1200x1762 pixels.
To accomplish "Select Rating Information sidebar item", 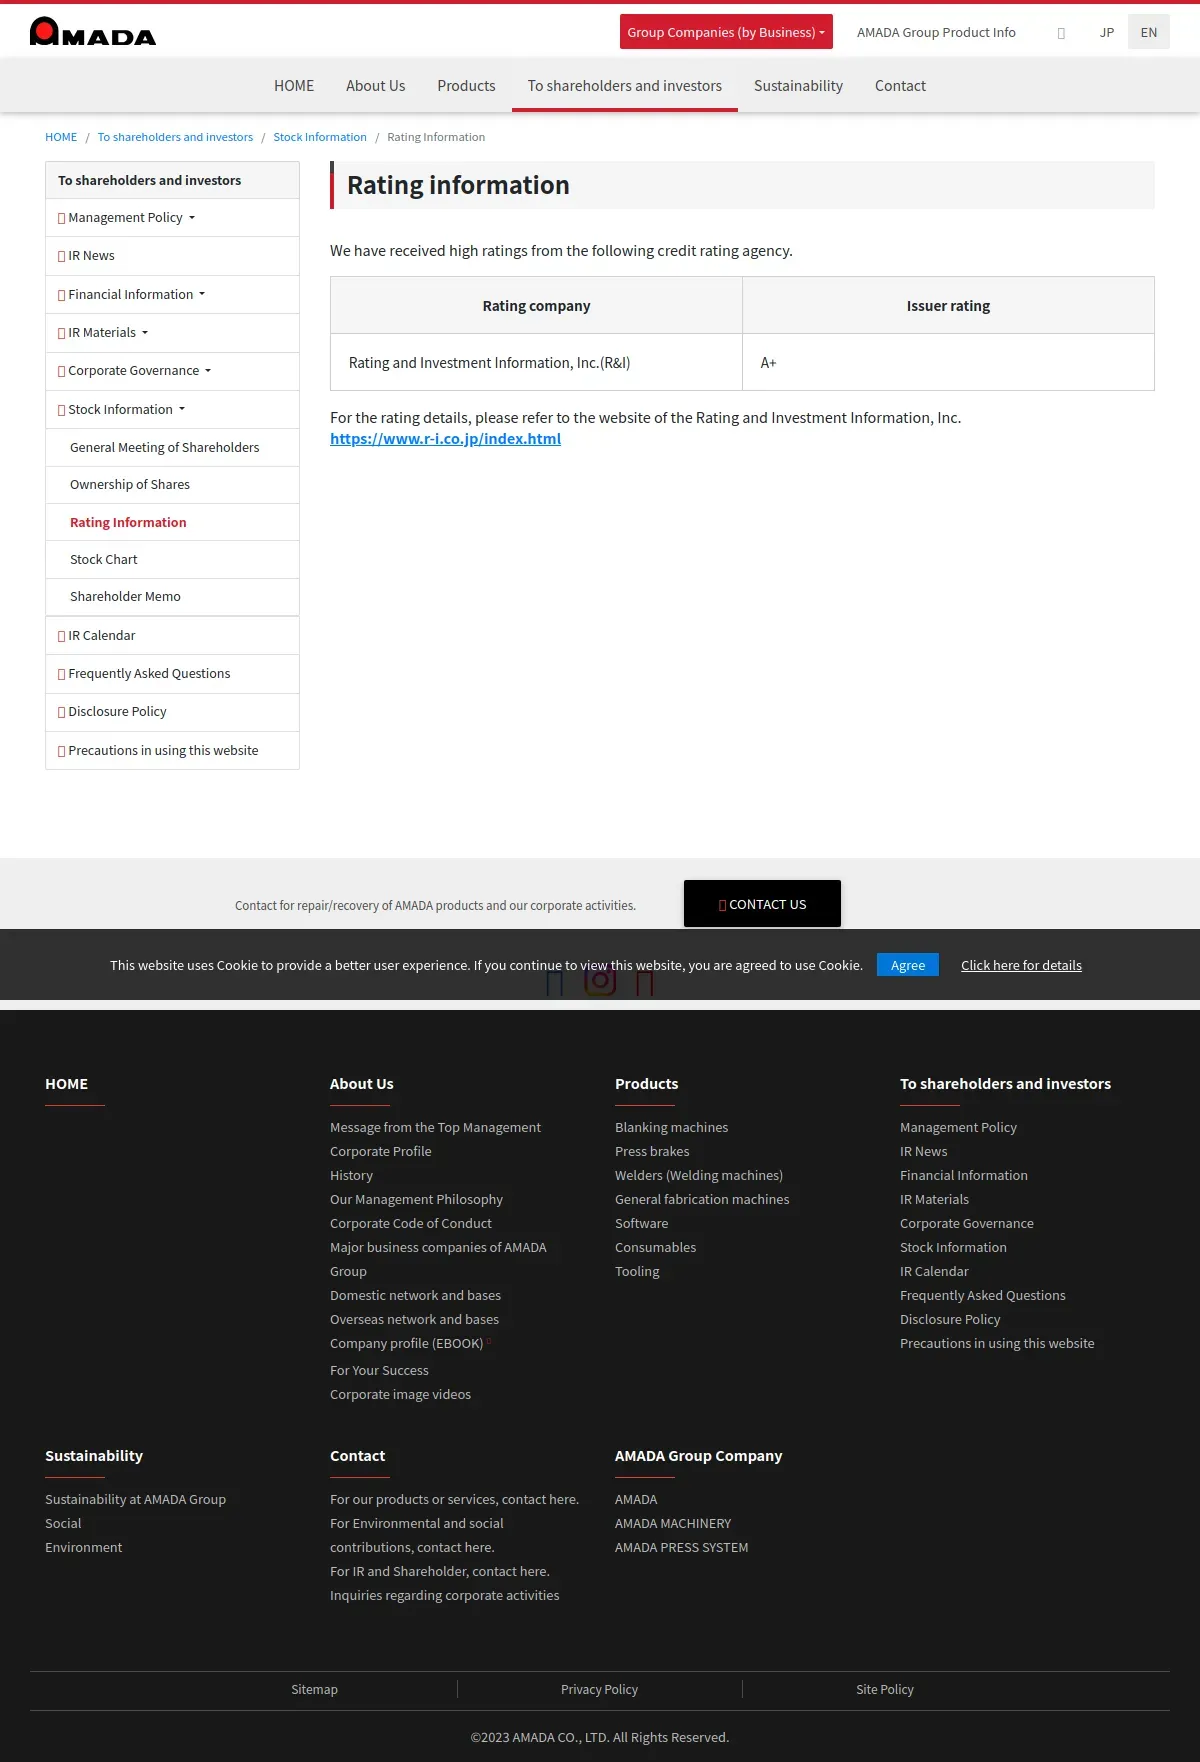I will tap(172, 522).
